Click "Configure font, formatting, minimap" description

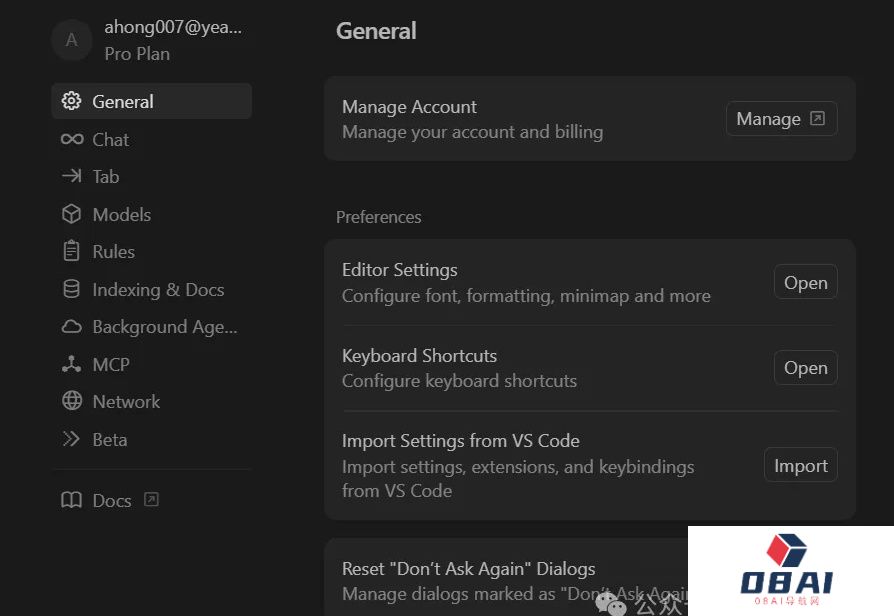pyautogui.click(x=526, y=295)
